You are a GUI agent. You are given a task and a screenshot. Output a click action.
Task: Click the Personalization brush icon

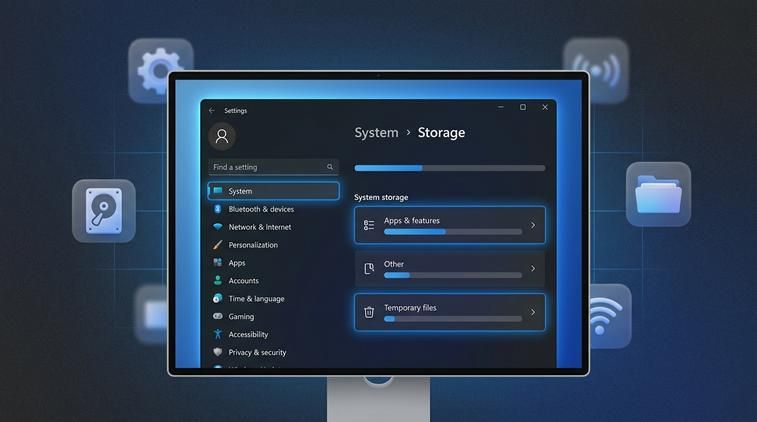(218, 245)
